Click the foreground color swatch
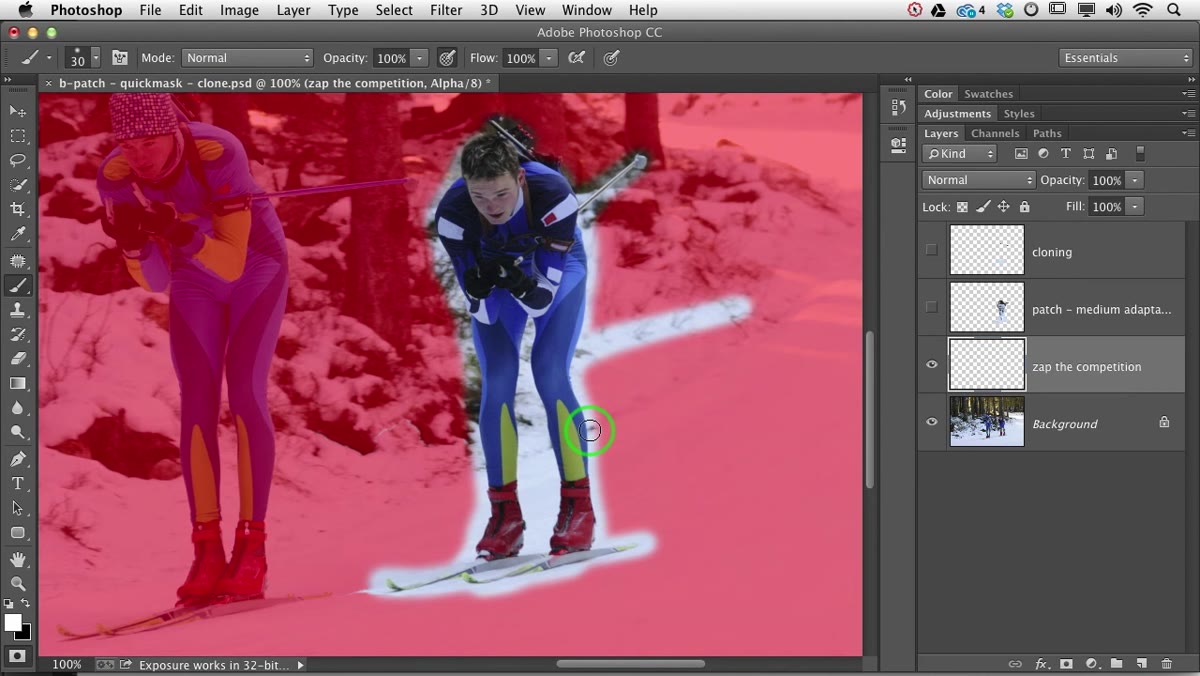The image size is (1200, 676). point(13,623)
